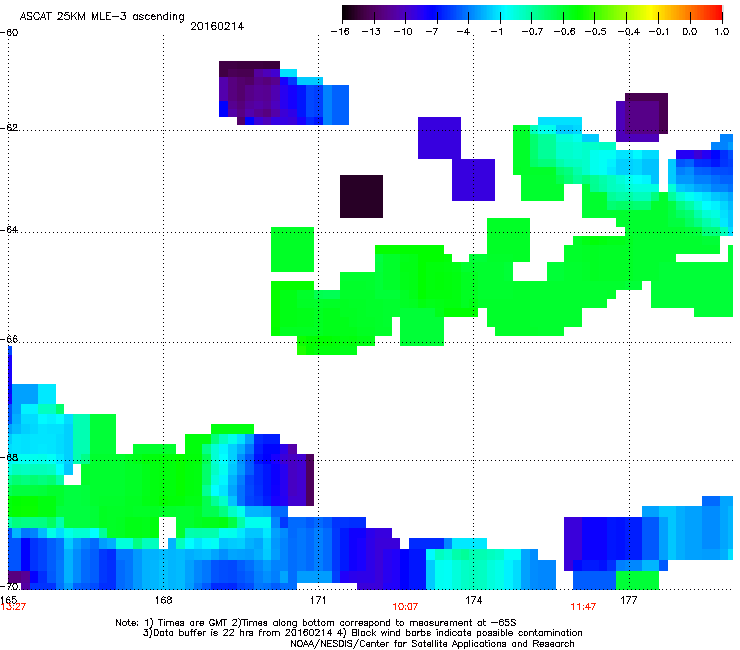Click the isolated green data square left of longitude 171
This screenshot has height=650, width=740.
(x=293, y=249)
